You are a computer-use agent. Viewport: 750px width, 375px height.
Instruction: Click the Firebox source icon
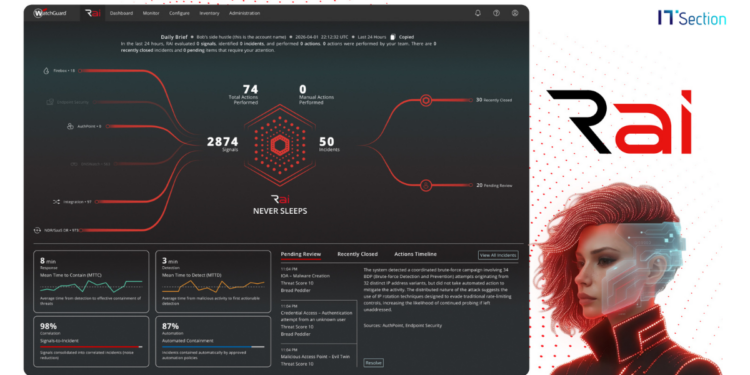tap(46, 71)
